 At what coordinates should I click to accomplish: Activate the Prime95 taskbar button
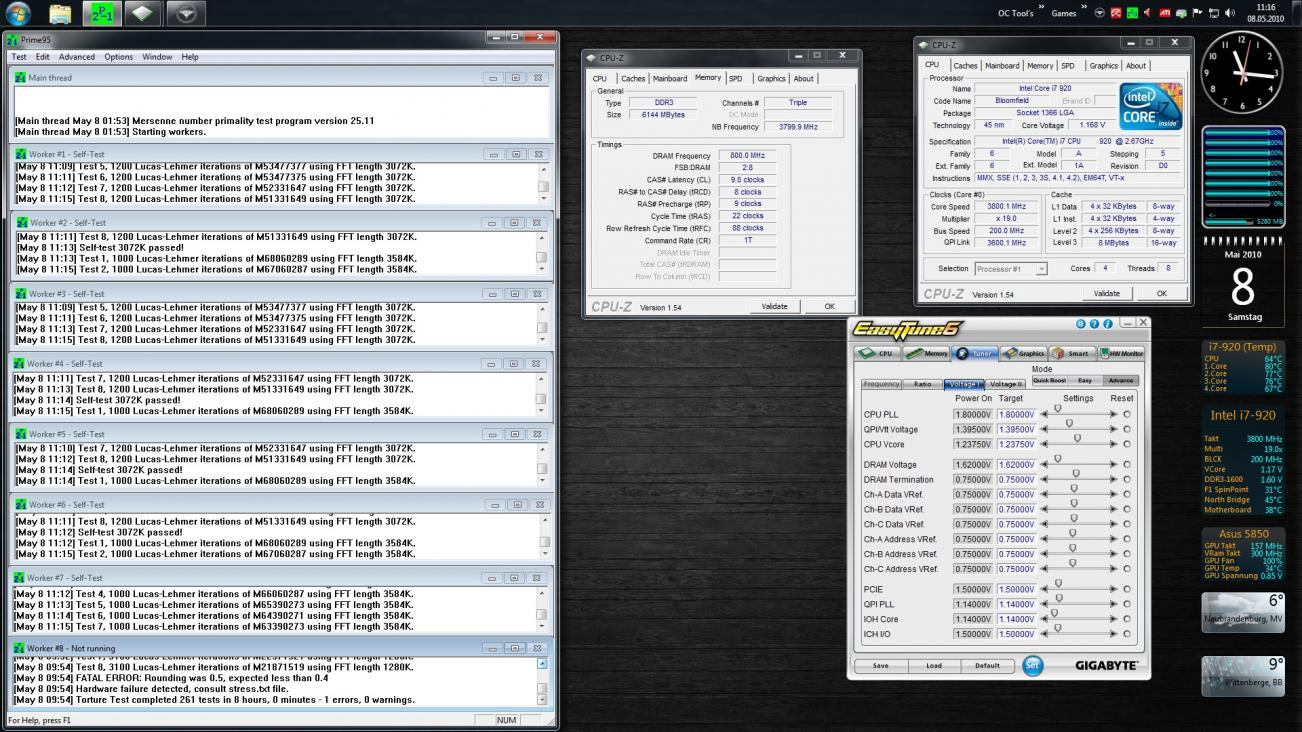pos(101,13)
